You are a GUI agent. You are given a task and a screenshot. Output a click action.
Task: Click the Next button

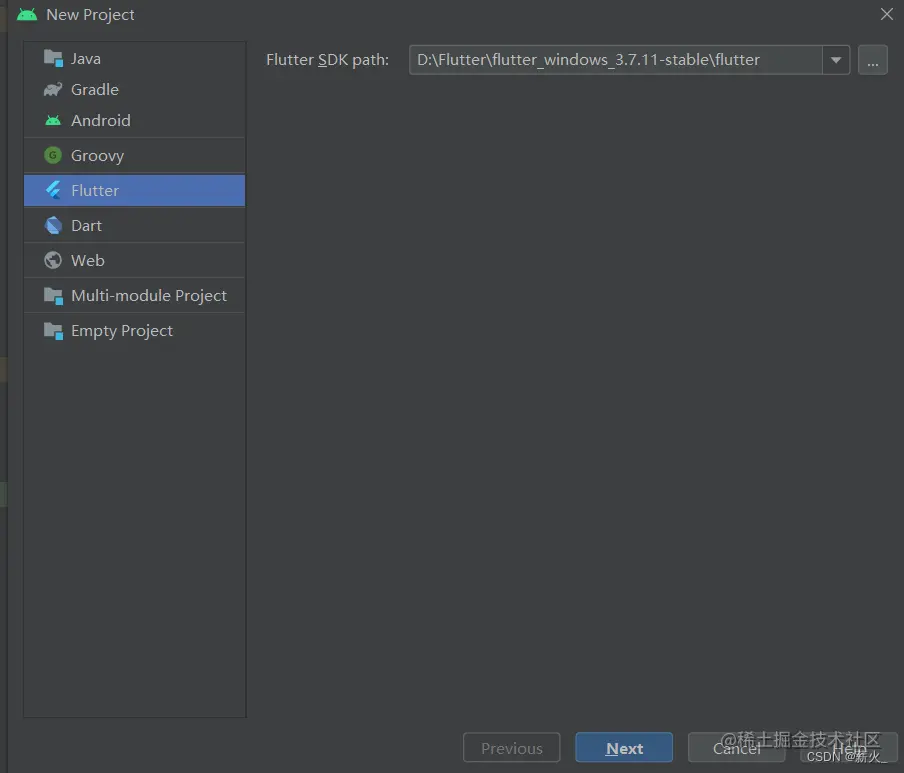pyautogui.click(x=624, y=748)
